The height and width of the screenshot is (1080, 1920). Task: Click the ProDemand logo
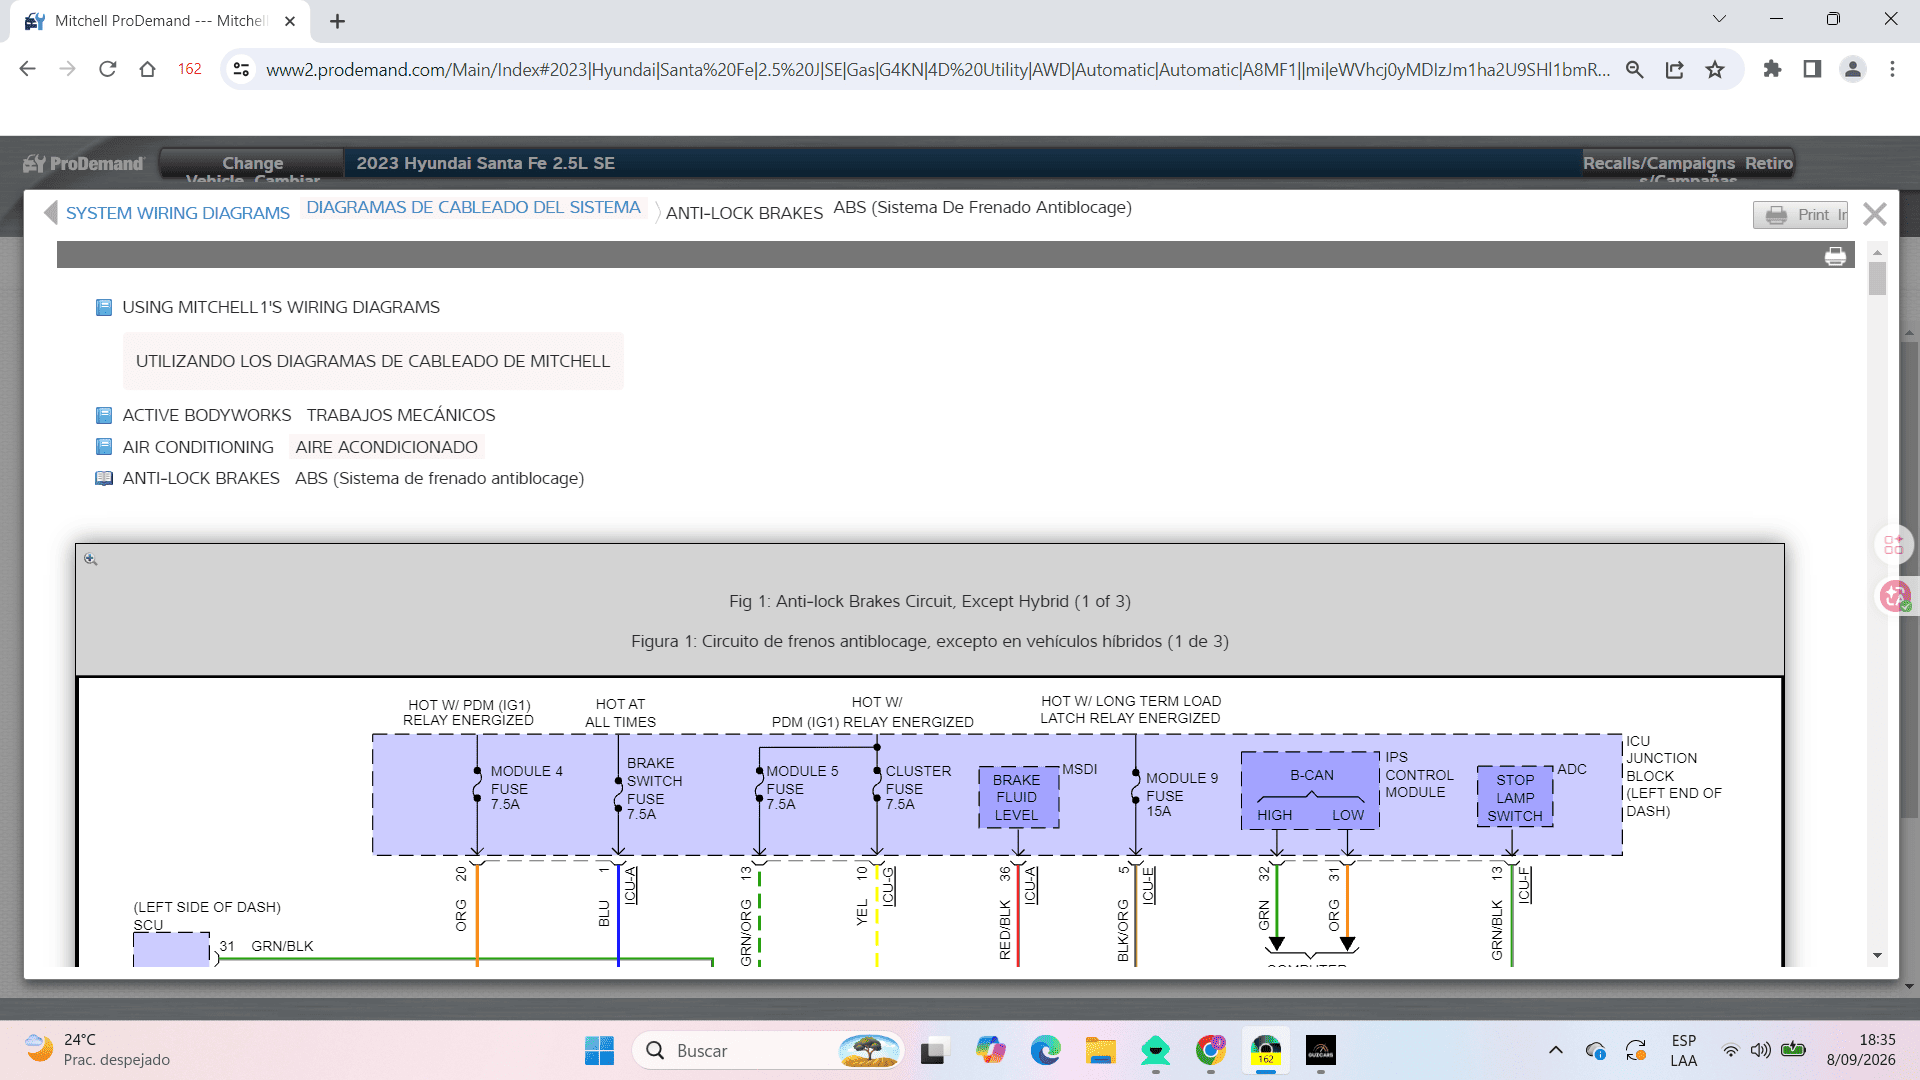84,163
